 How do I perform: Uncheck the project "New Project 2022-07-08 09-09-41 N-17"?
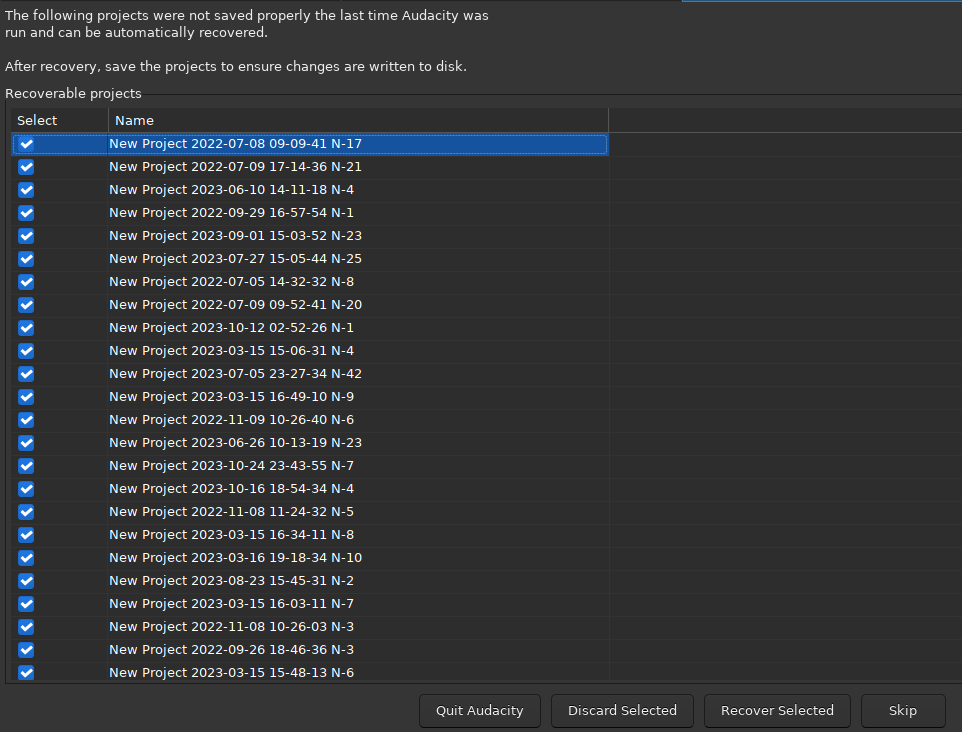click(x=25, y=144)
